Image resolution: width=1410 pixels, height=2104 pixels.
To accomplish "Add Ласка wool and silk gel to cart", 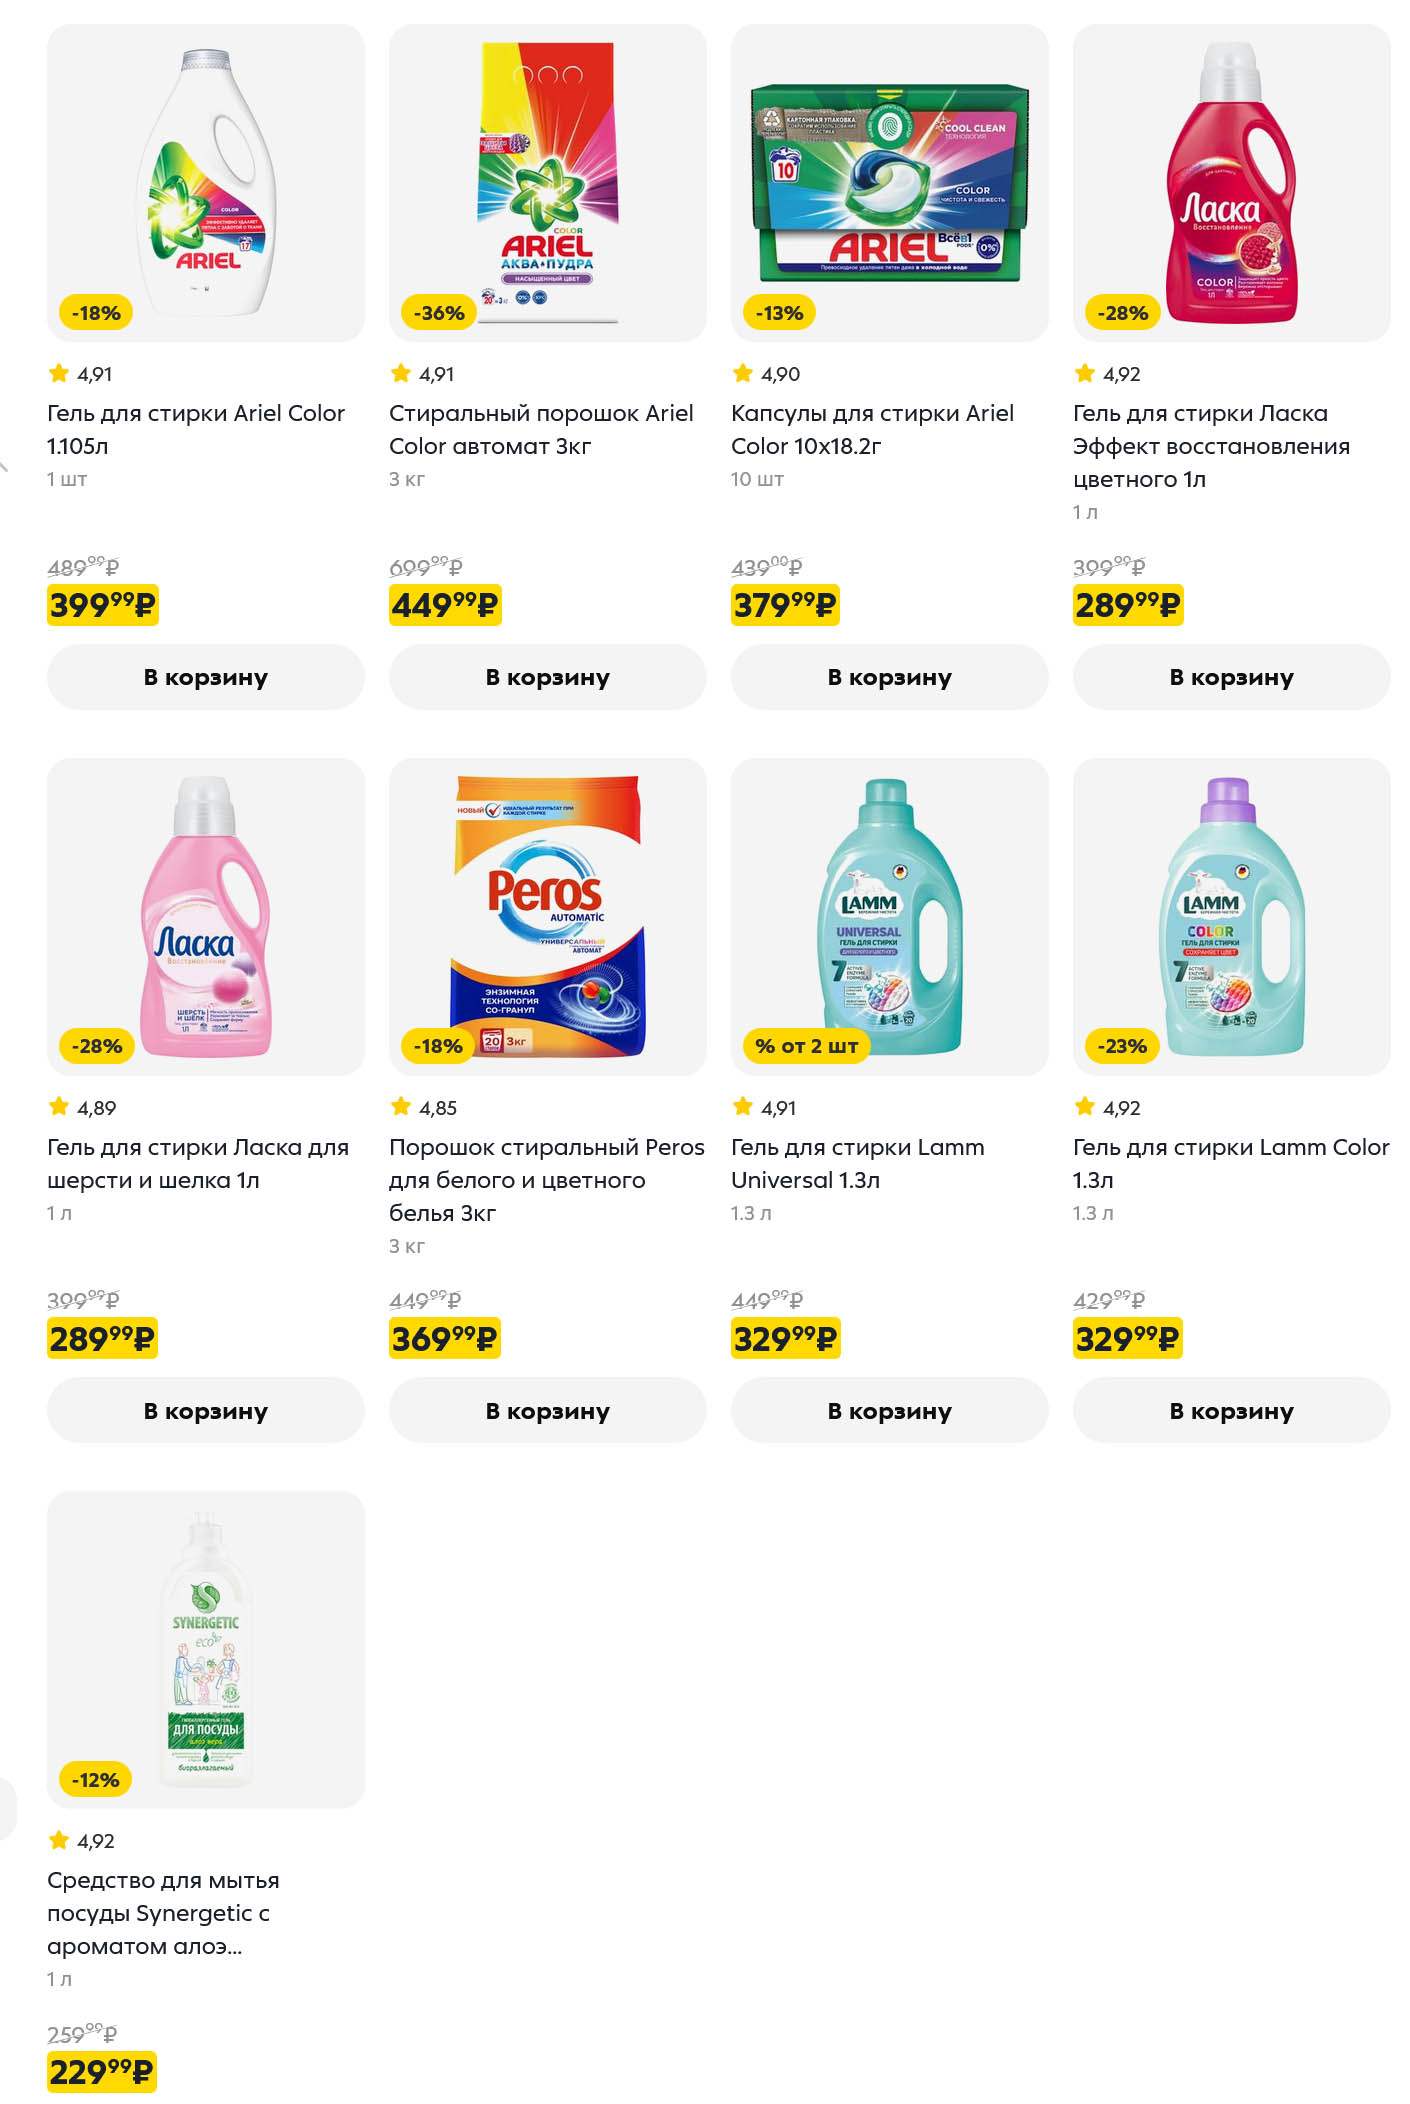I will pos(205,1410).
